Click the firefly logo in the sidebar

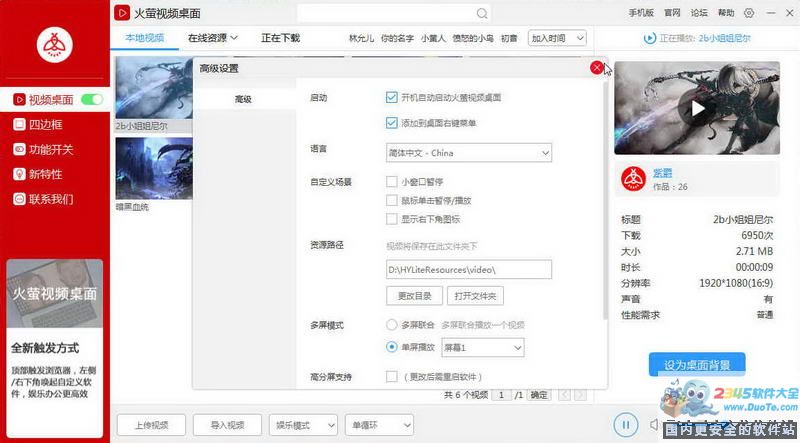[x=55, y=43]
